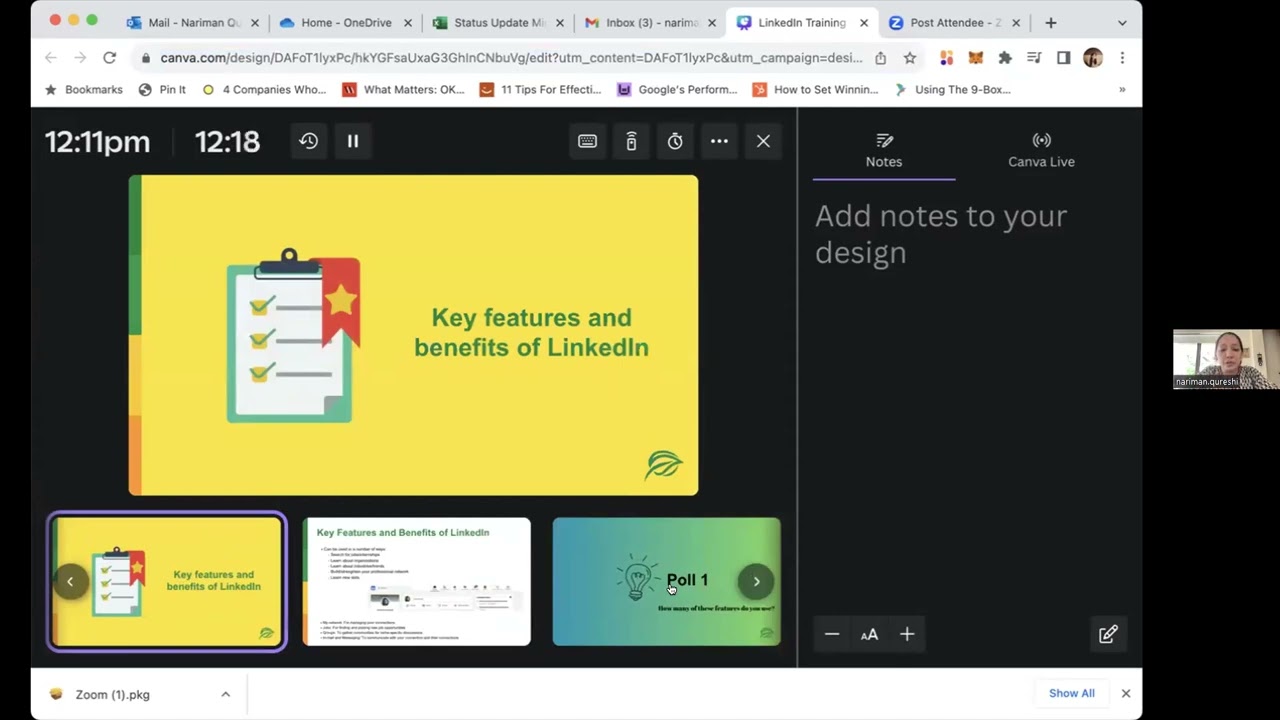The image size is (1280, 720).
Task: Toggle the browser side panel icon
Action: pos(1064,58)
